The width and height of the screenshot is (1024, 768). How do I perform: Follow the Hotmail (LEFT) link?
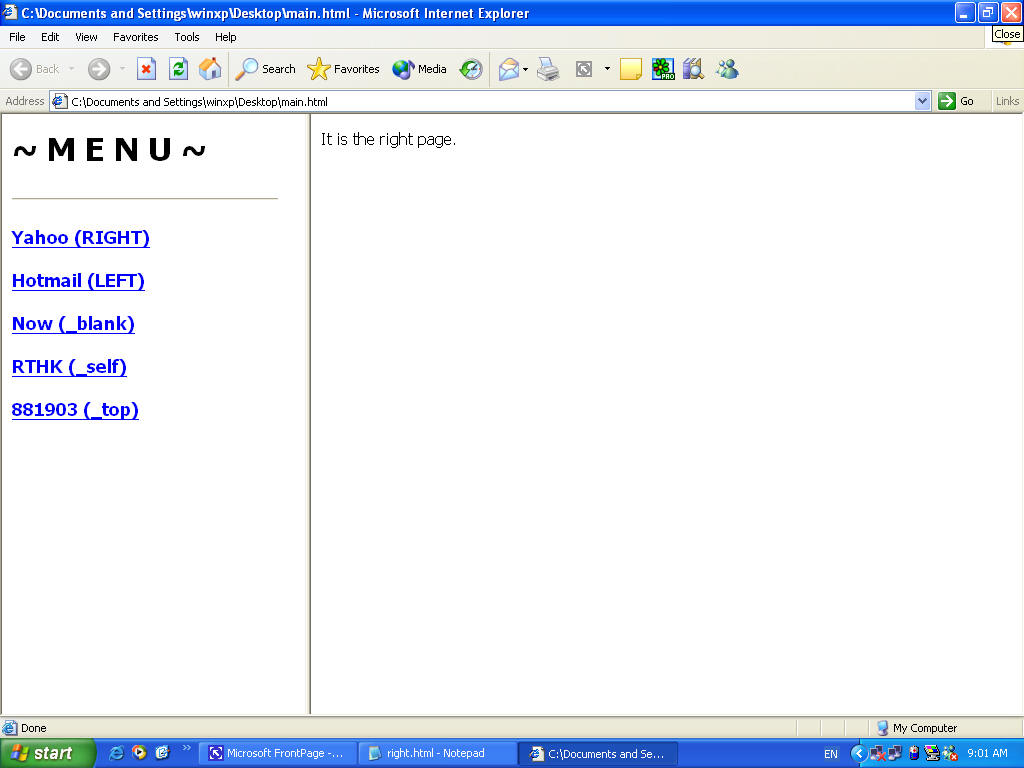[x=78, y=281]
